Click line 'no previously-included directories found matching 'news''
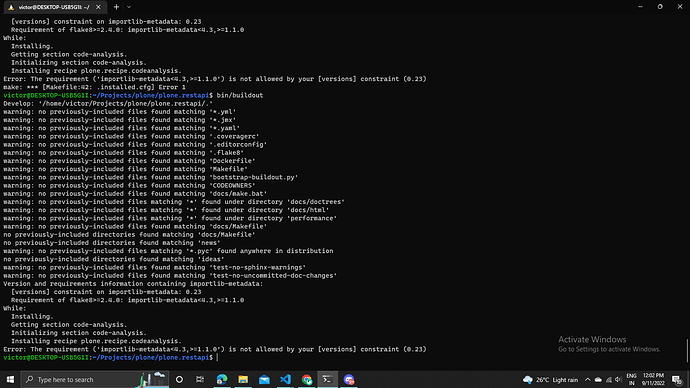This screenshot has height=388, width=690. coord(112,242)
